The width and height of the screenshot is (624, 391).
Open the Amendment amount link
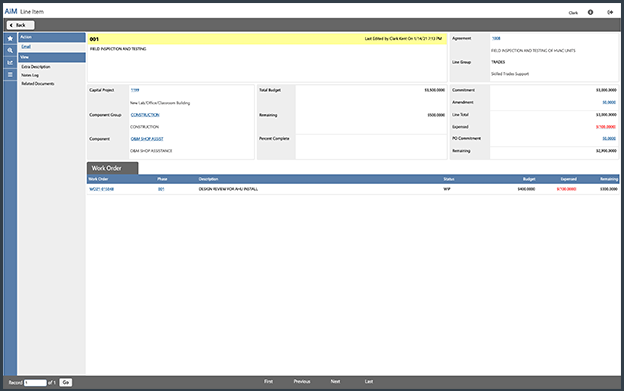click(x=609, y=103)
